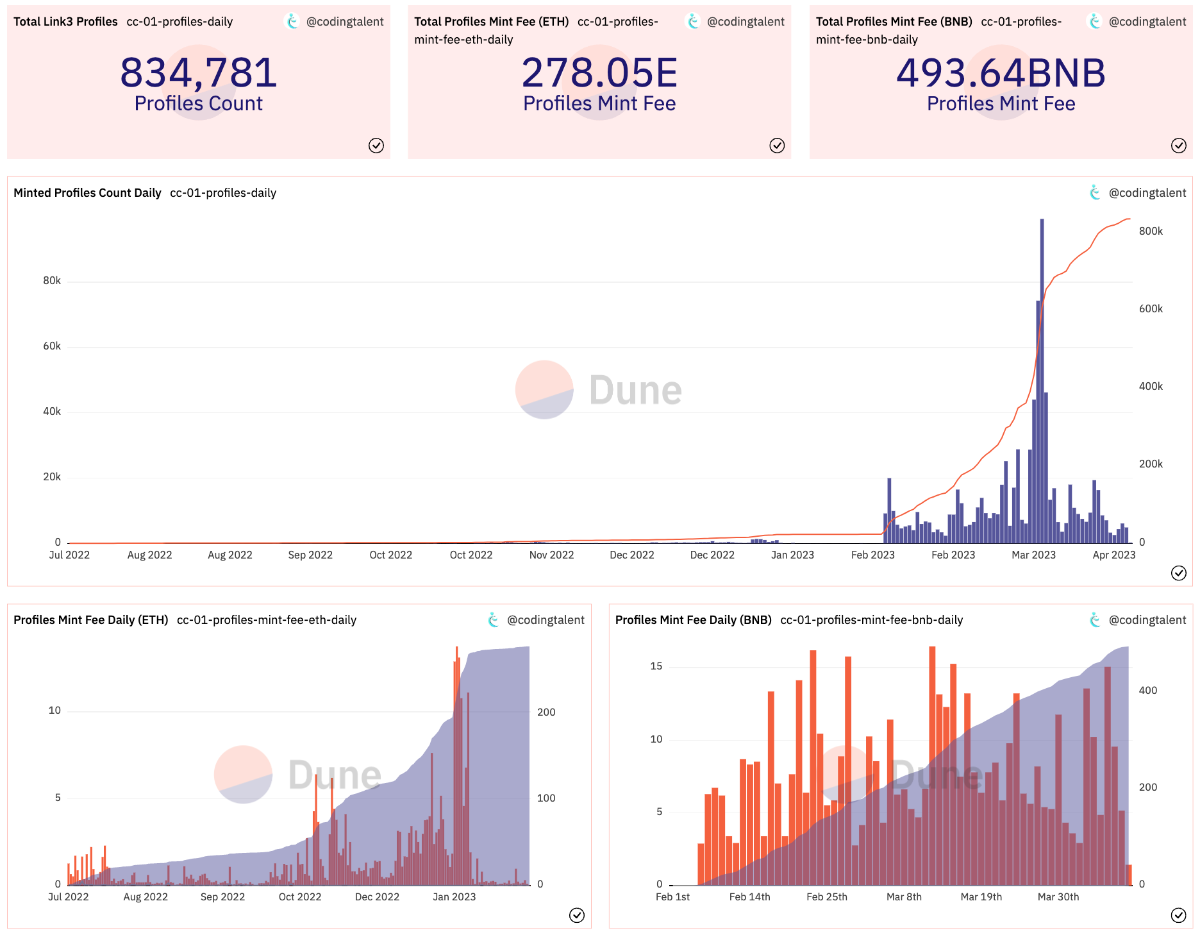Open @codingtalent link on ETH counter card
Screen dimensions: 1200x935
(x=745, y=21)
